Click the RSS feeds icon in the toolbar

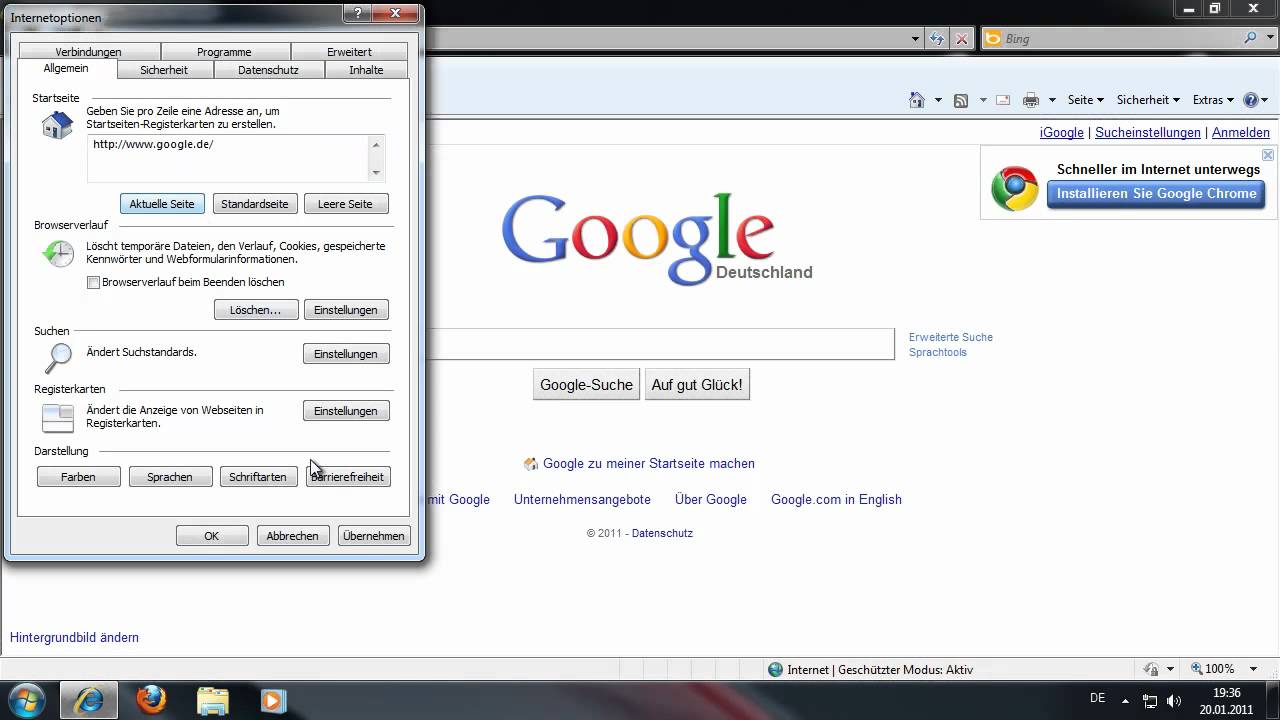point(961,100)
